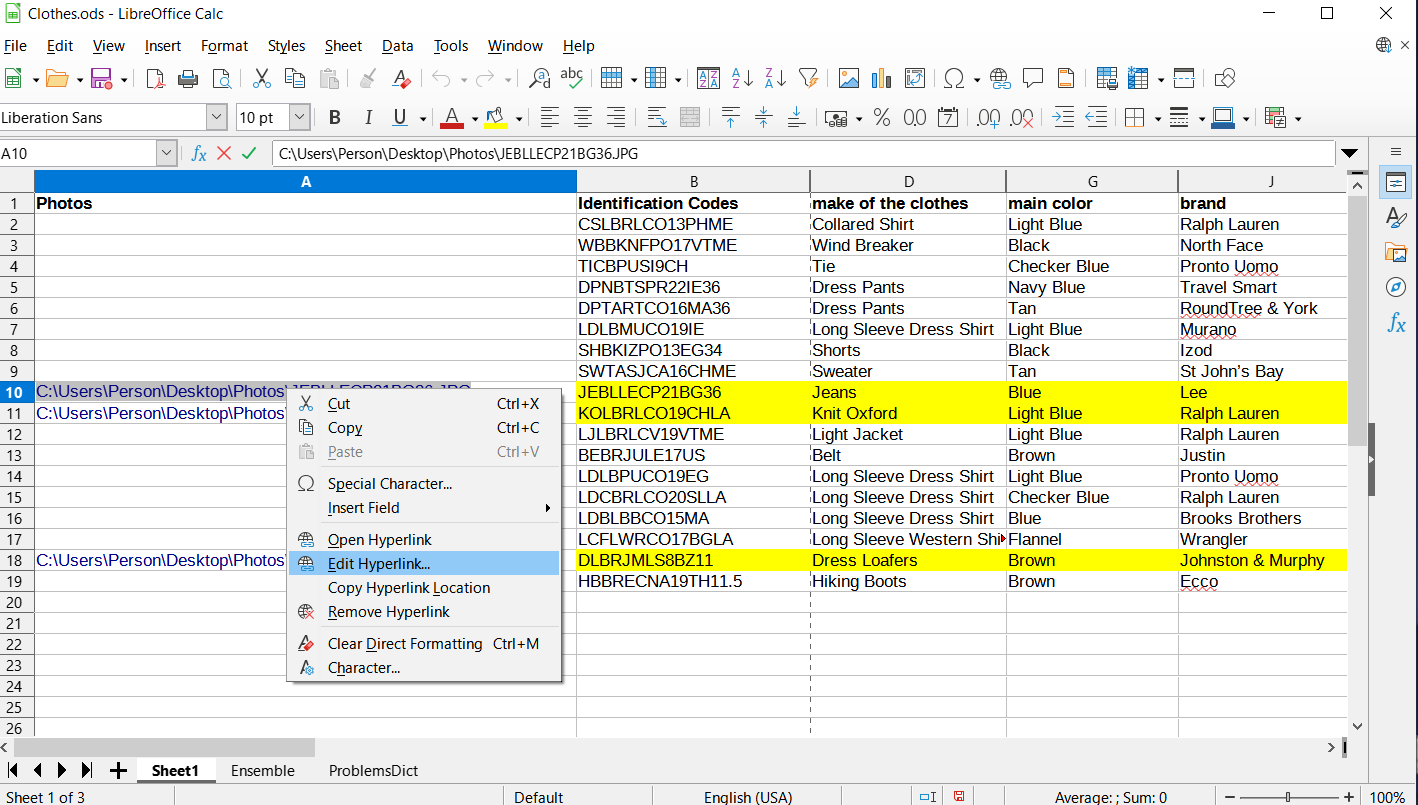The width and height of the screenshot is (1418, 805).
Task: Open the sidebar Navigator panel
Action: (x=1396, y=288)
